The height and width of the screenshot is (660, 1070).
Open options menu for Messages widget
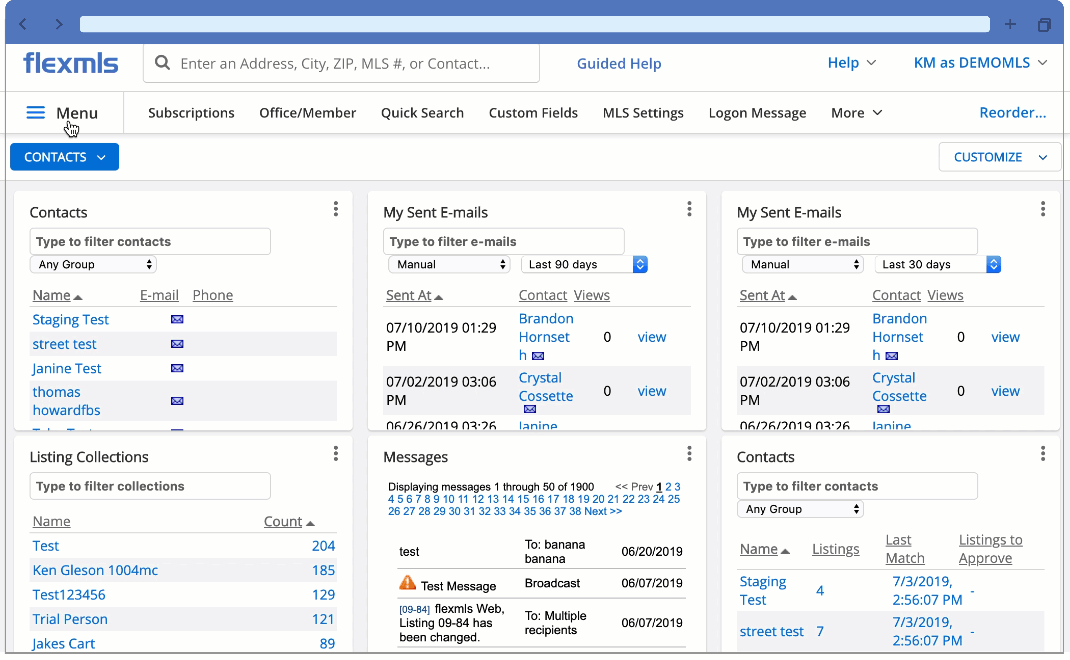[689, 454]
